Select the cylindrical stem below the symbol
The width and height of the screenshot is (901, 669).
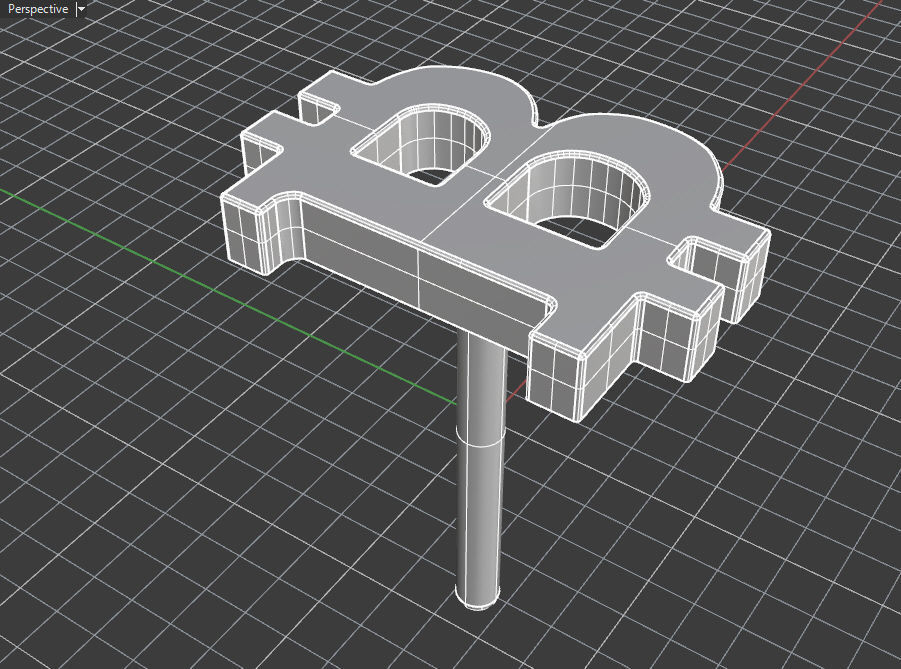(x=480, y=471)
